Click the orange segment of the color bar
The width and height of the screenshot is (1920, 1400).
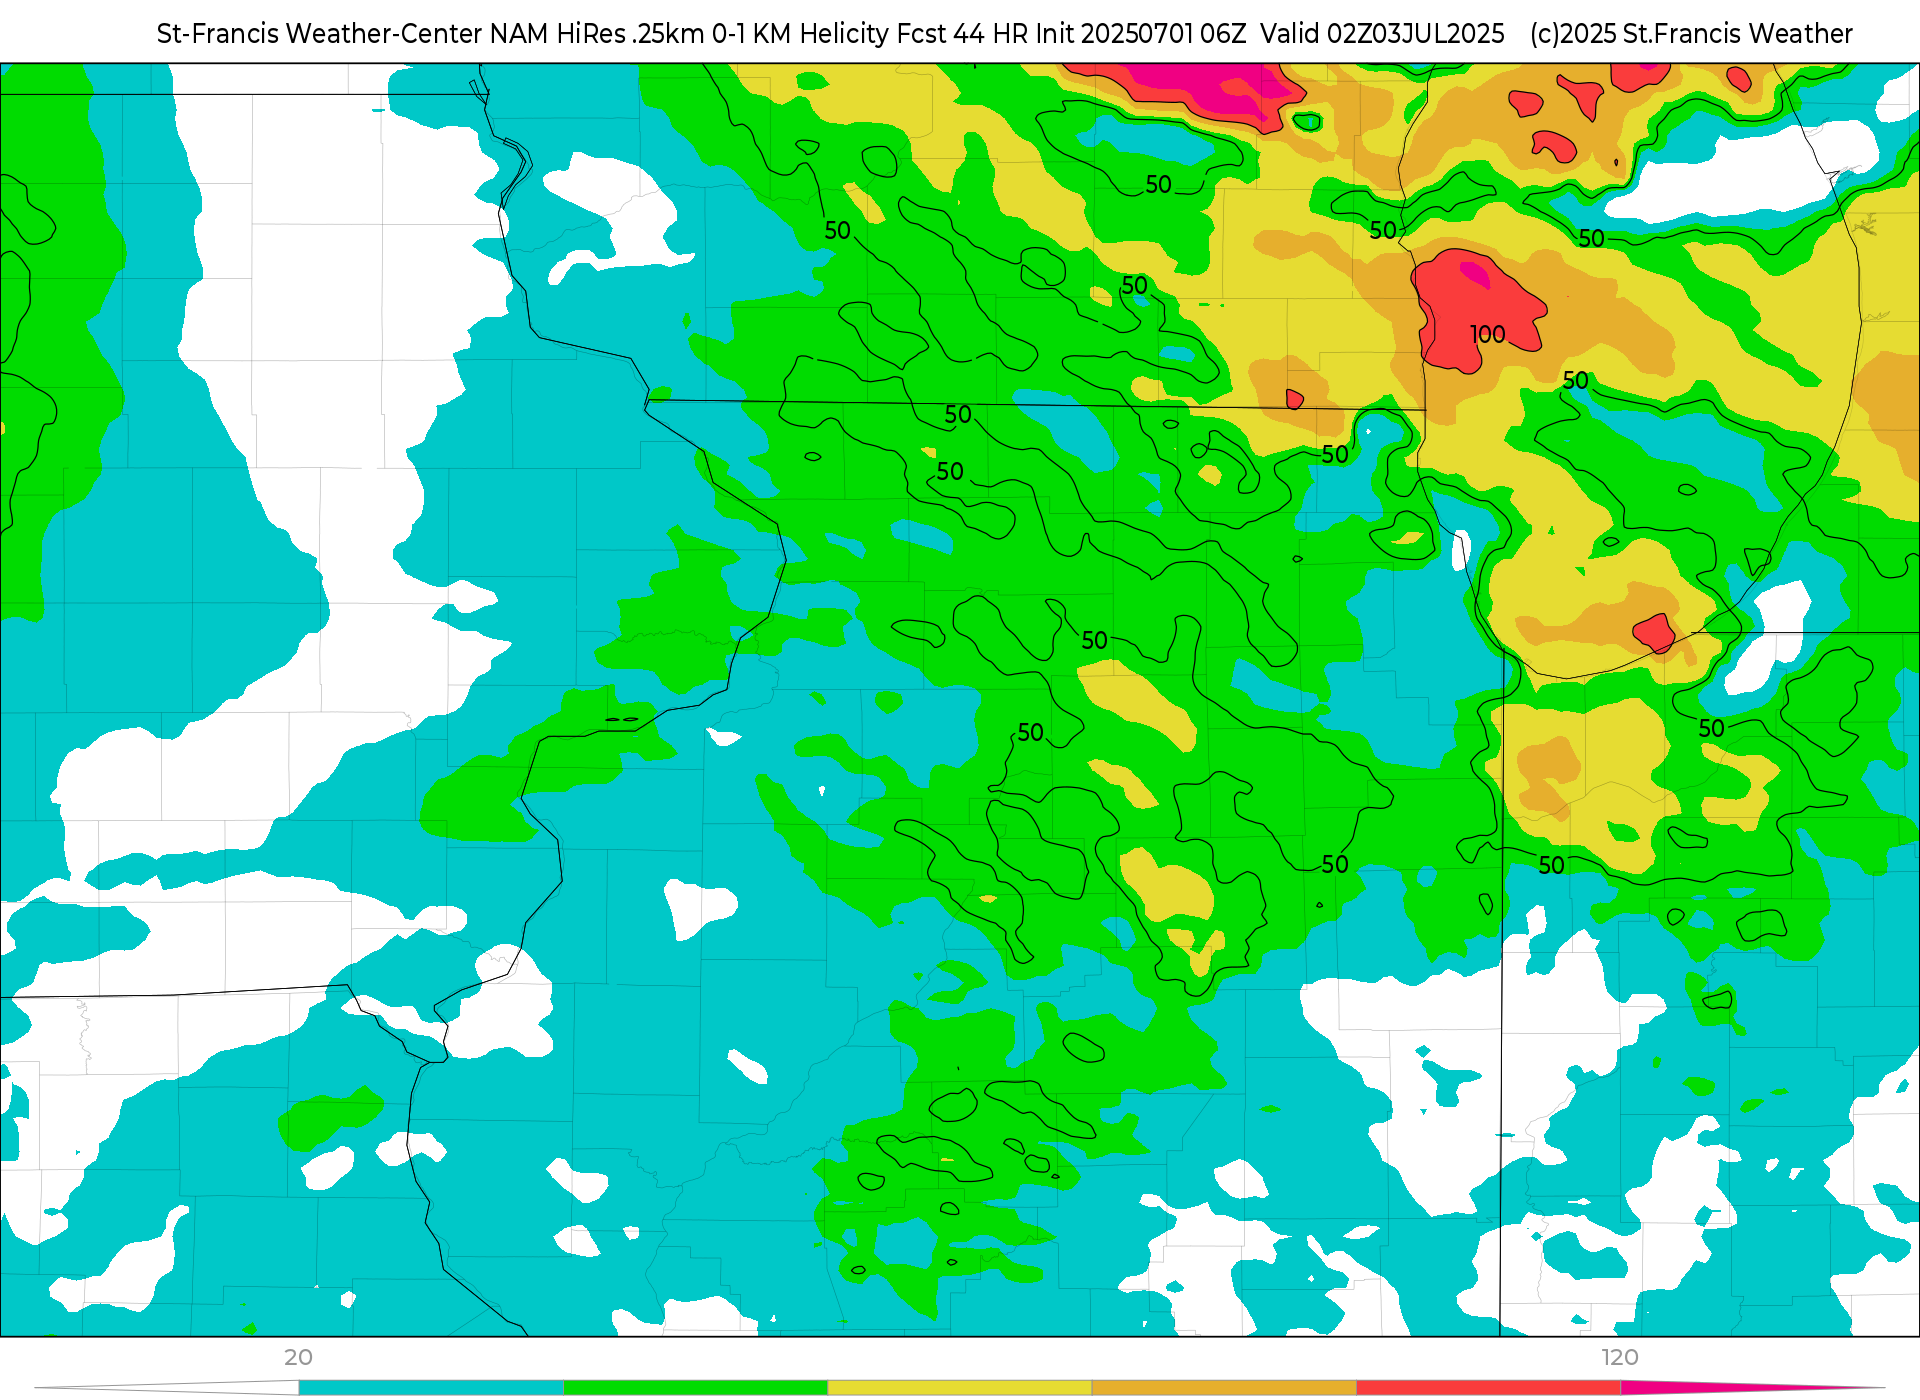coord(1224,1388)
